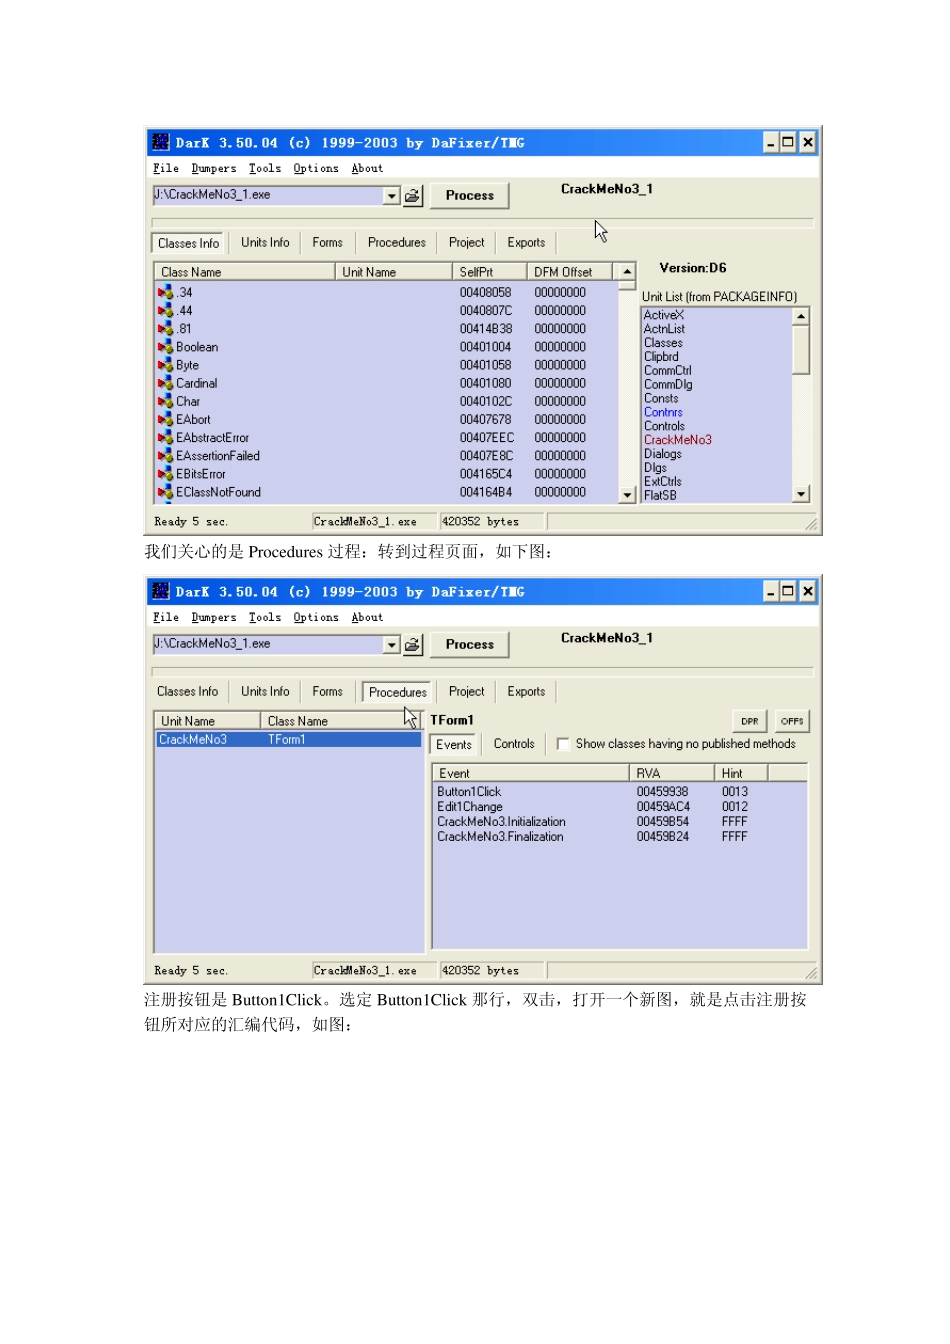Click the EAbort class icon
Viewport: 950px width, 1344px height.
coord(165,419)
